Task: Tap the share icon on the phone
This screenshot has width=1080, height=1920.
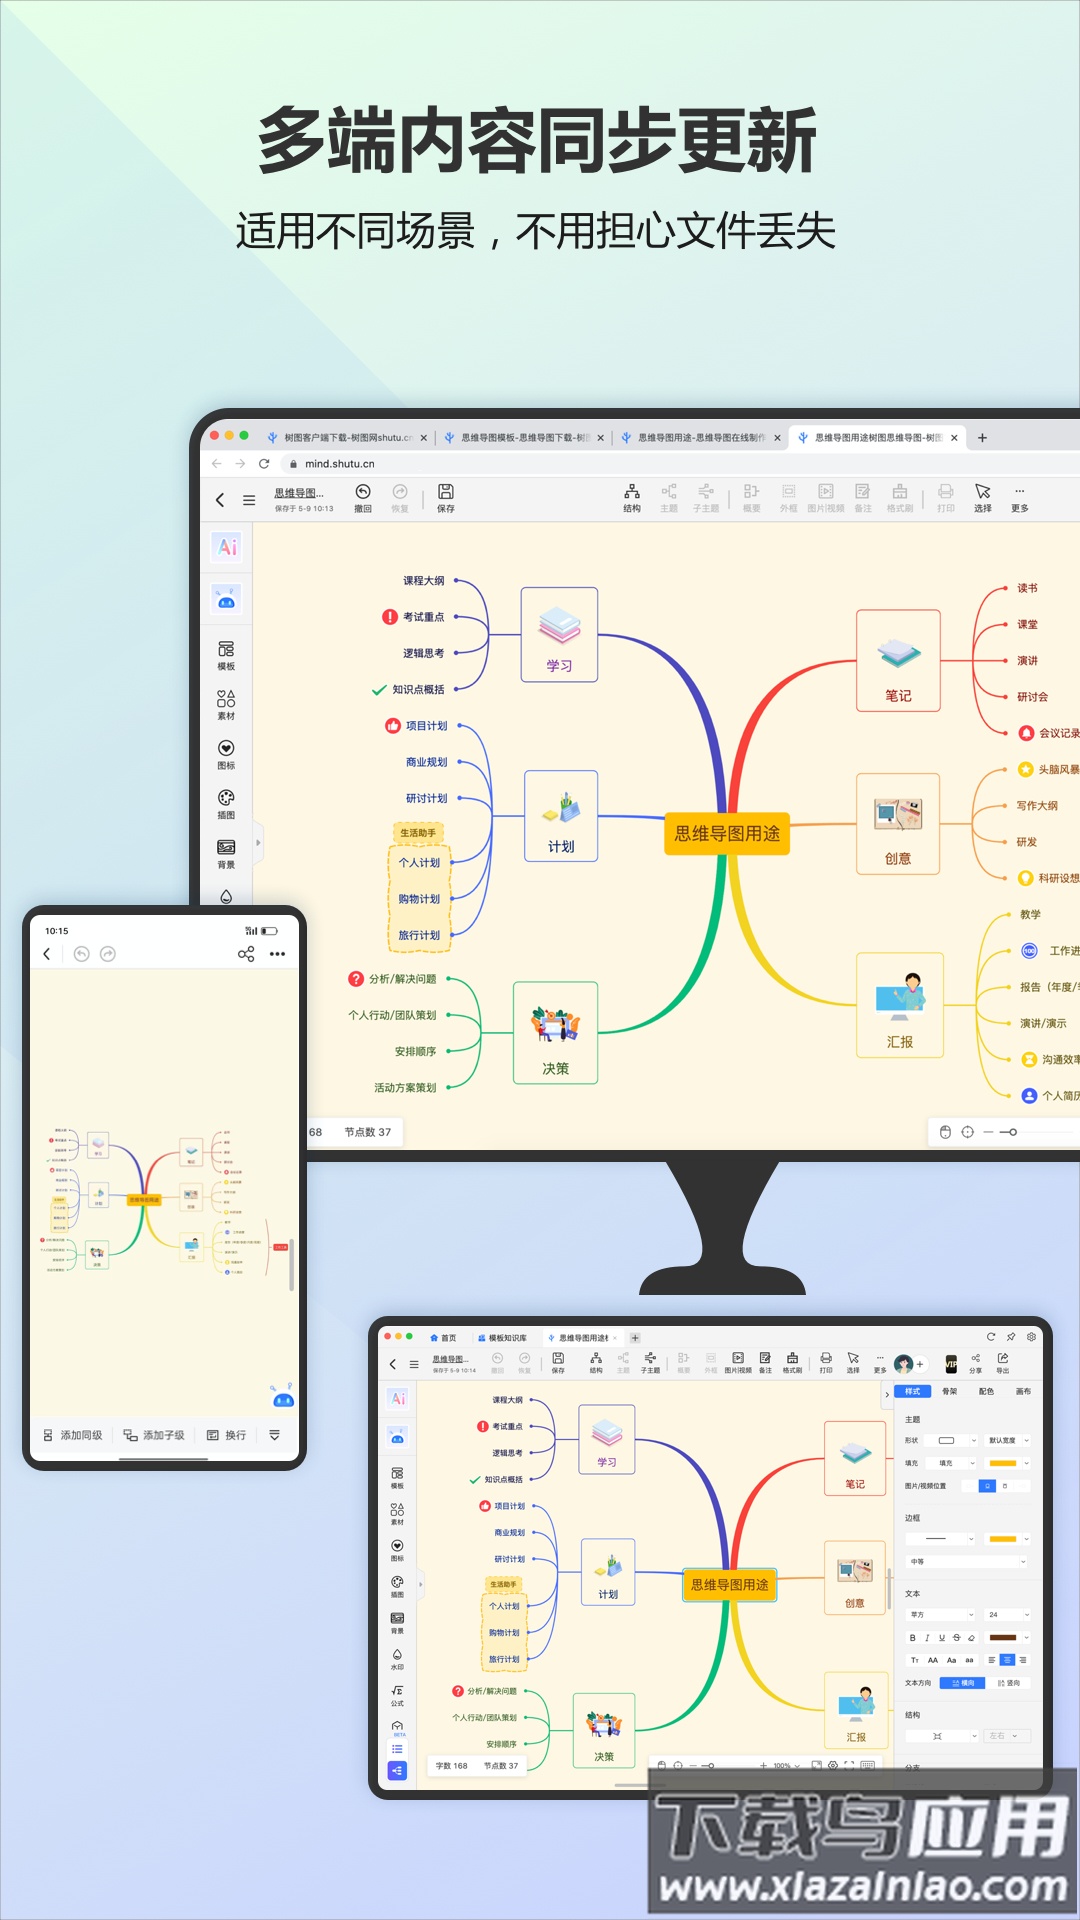Action: [246, 954]
